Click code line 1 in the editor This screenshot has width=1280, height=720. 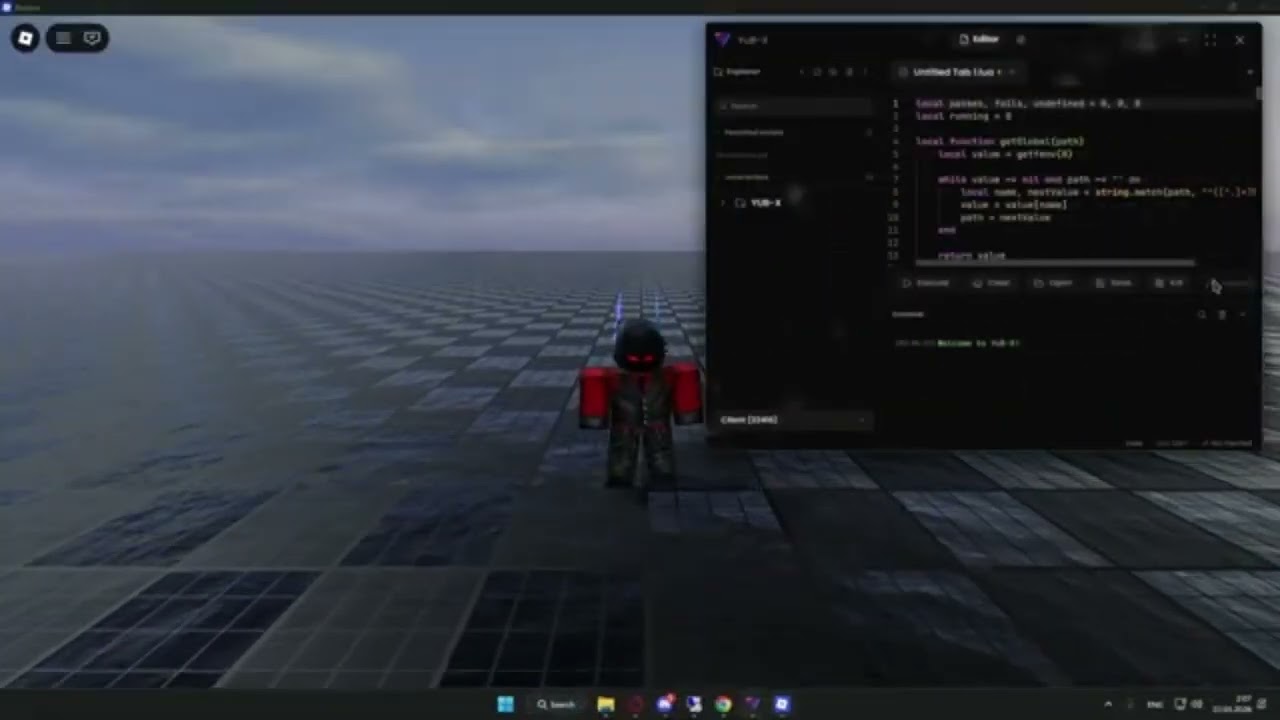coord(1028,103)
